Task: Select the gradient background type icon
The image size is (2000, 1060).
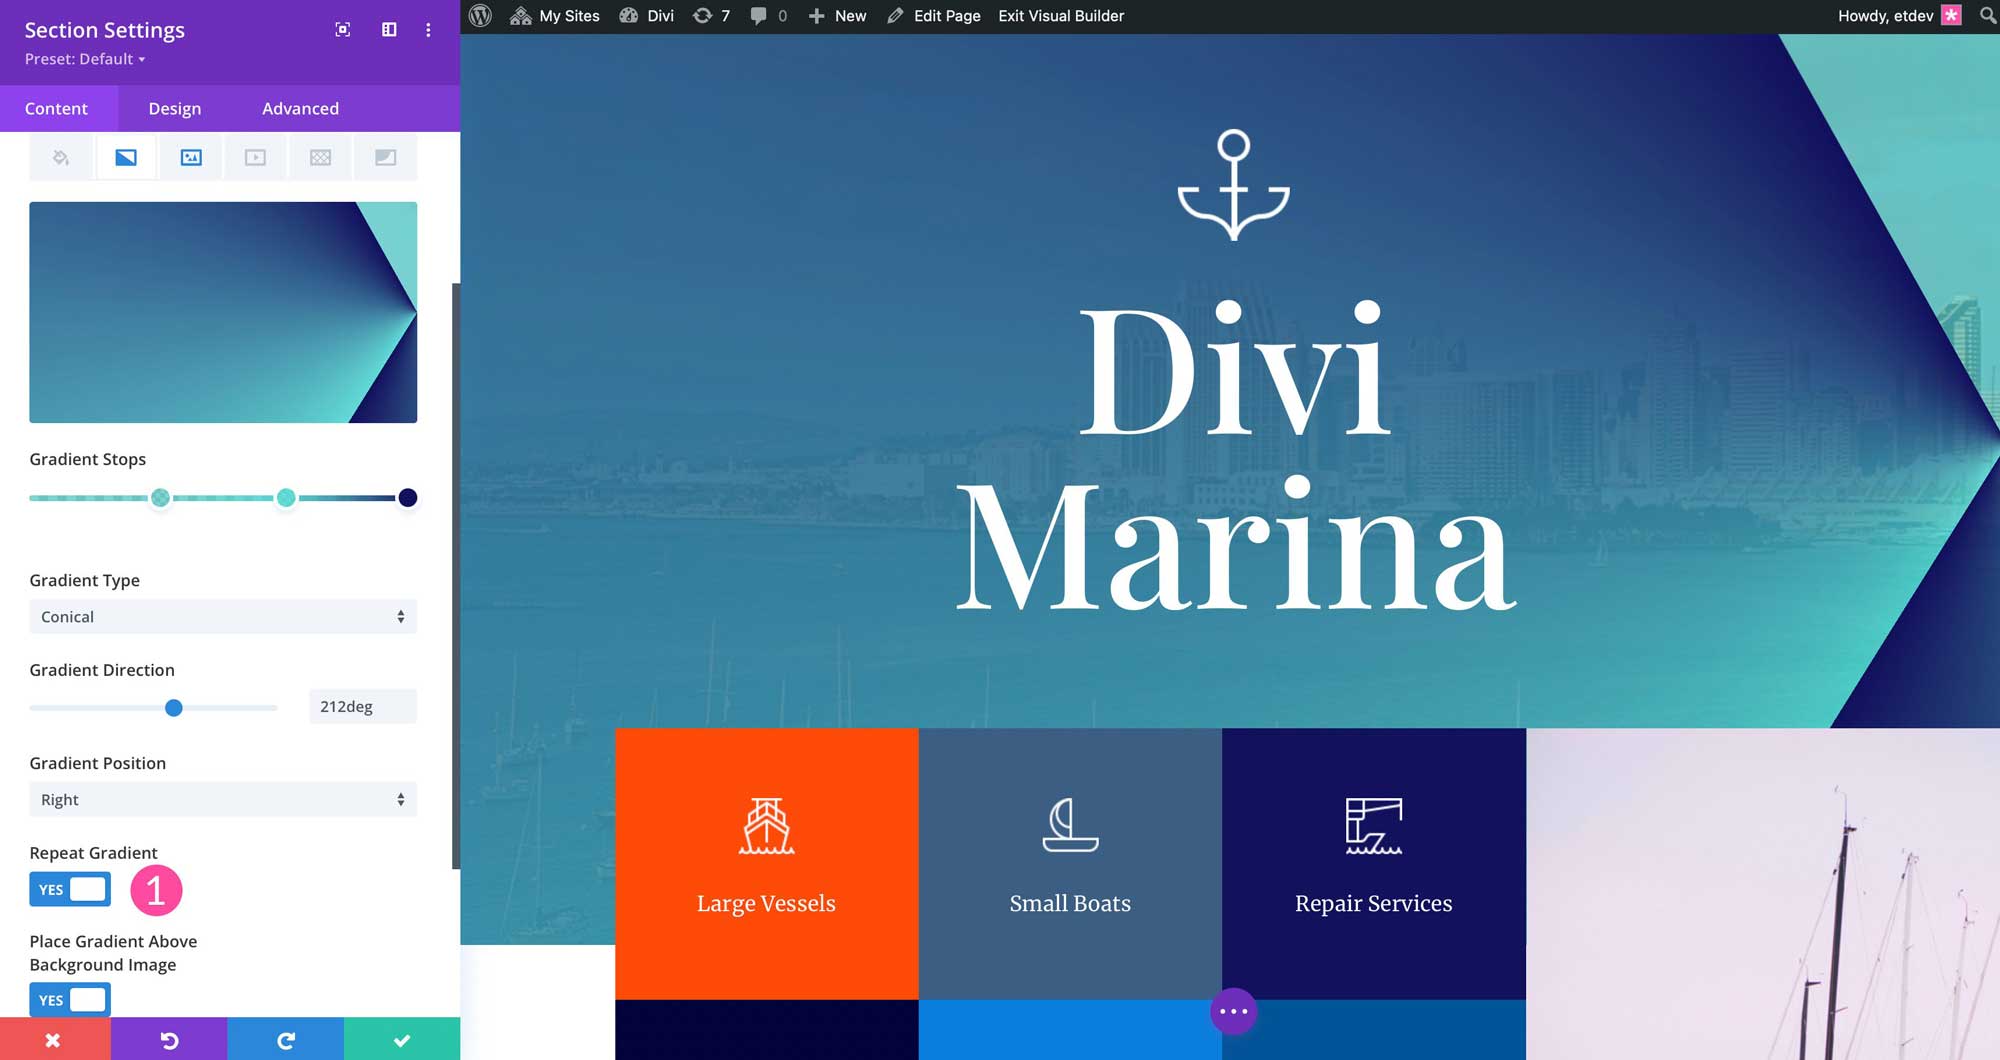Action: 126,157
